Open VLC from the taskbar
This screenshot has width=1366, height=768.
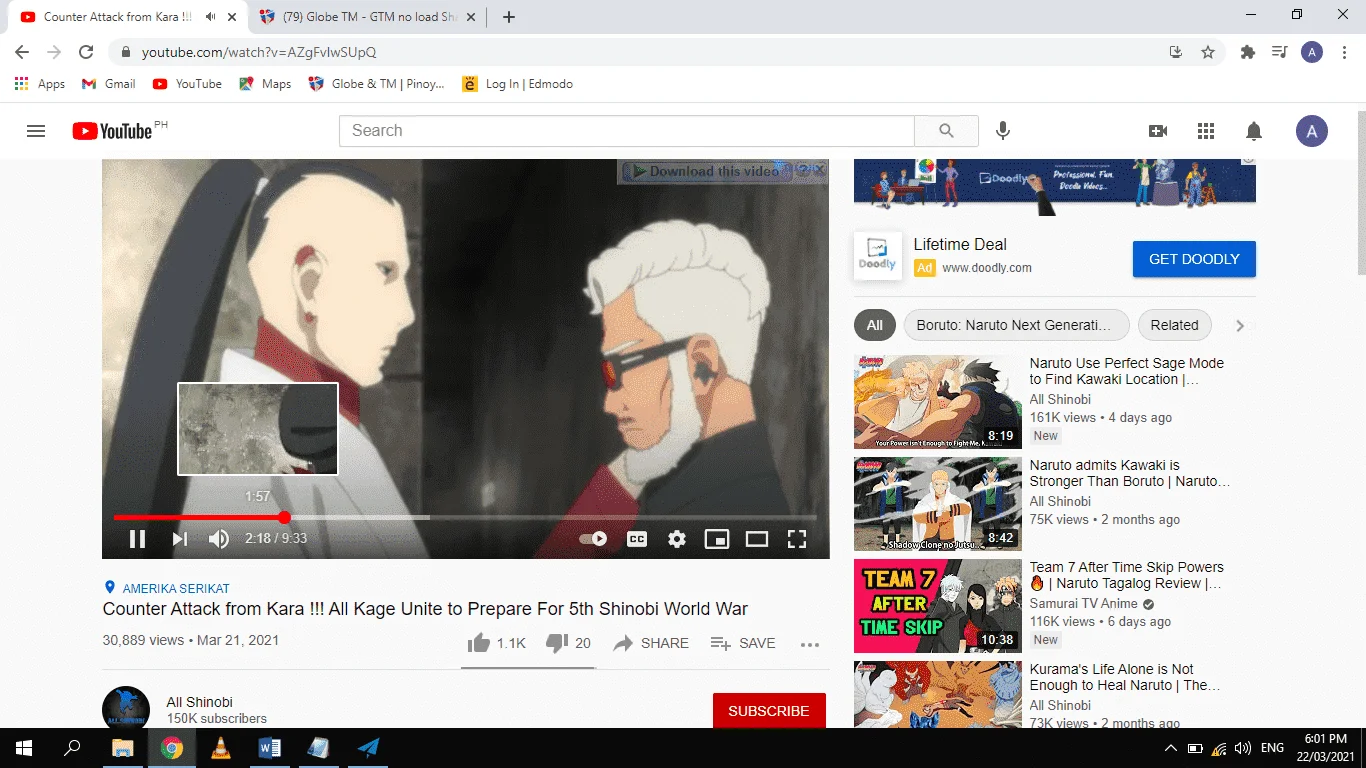pyautogui.click(x=221, y=748)
